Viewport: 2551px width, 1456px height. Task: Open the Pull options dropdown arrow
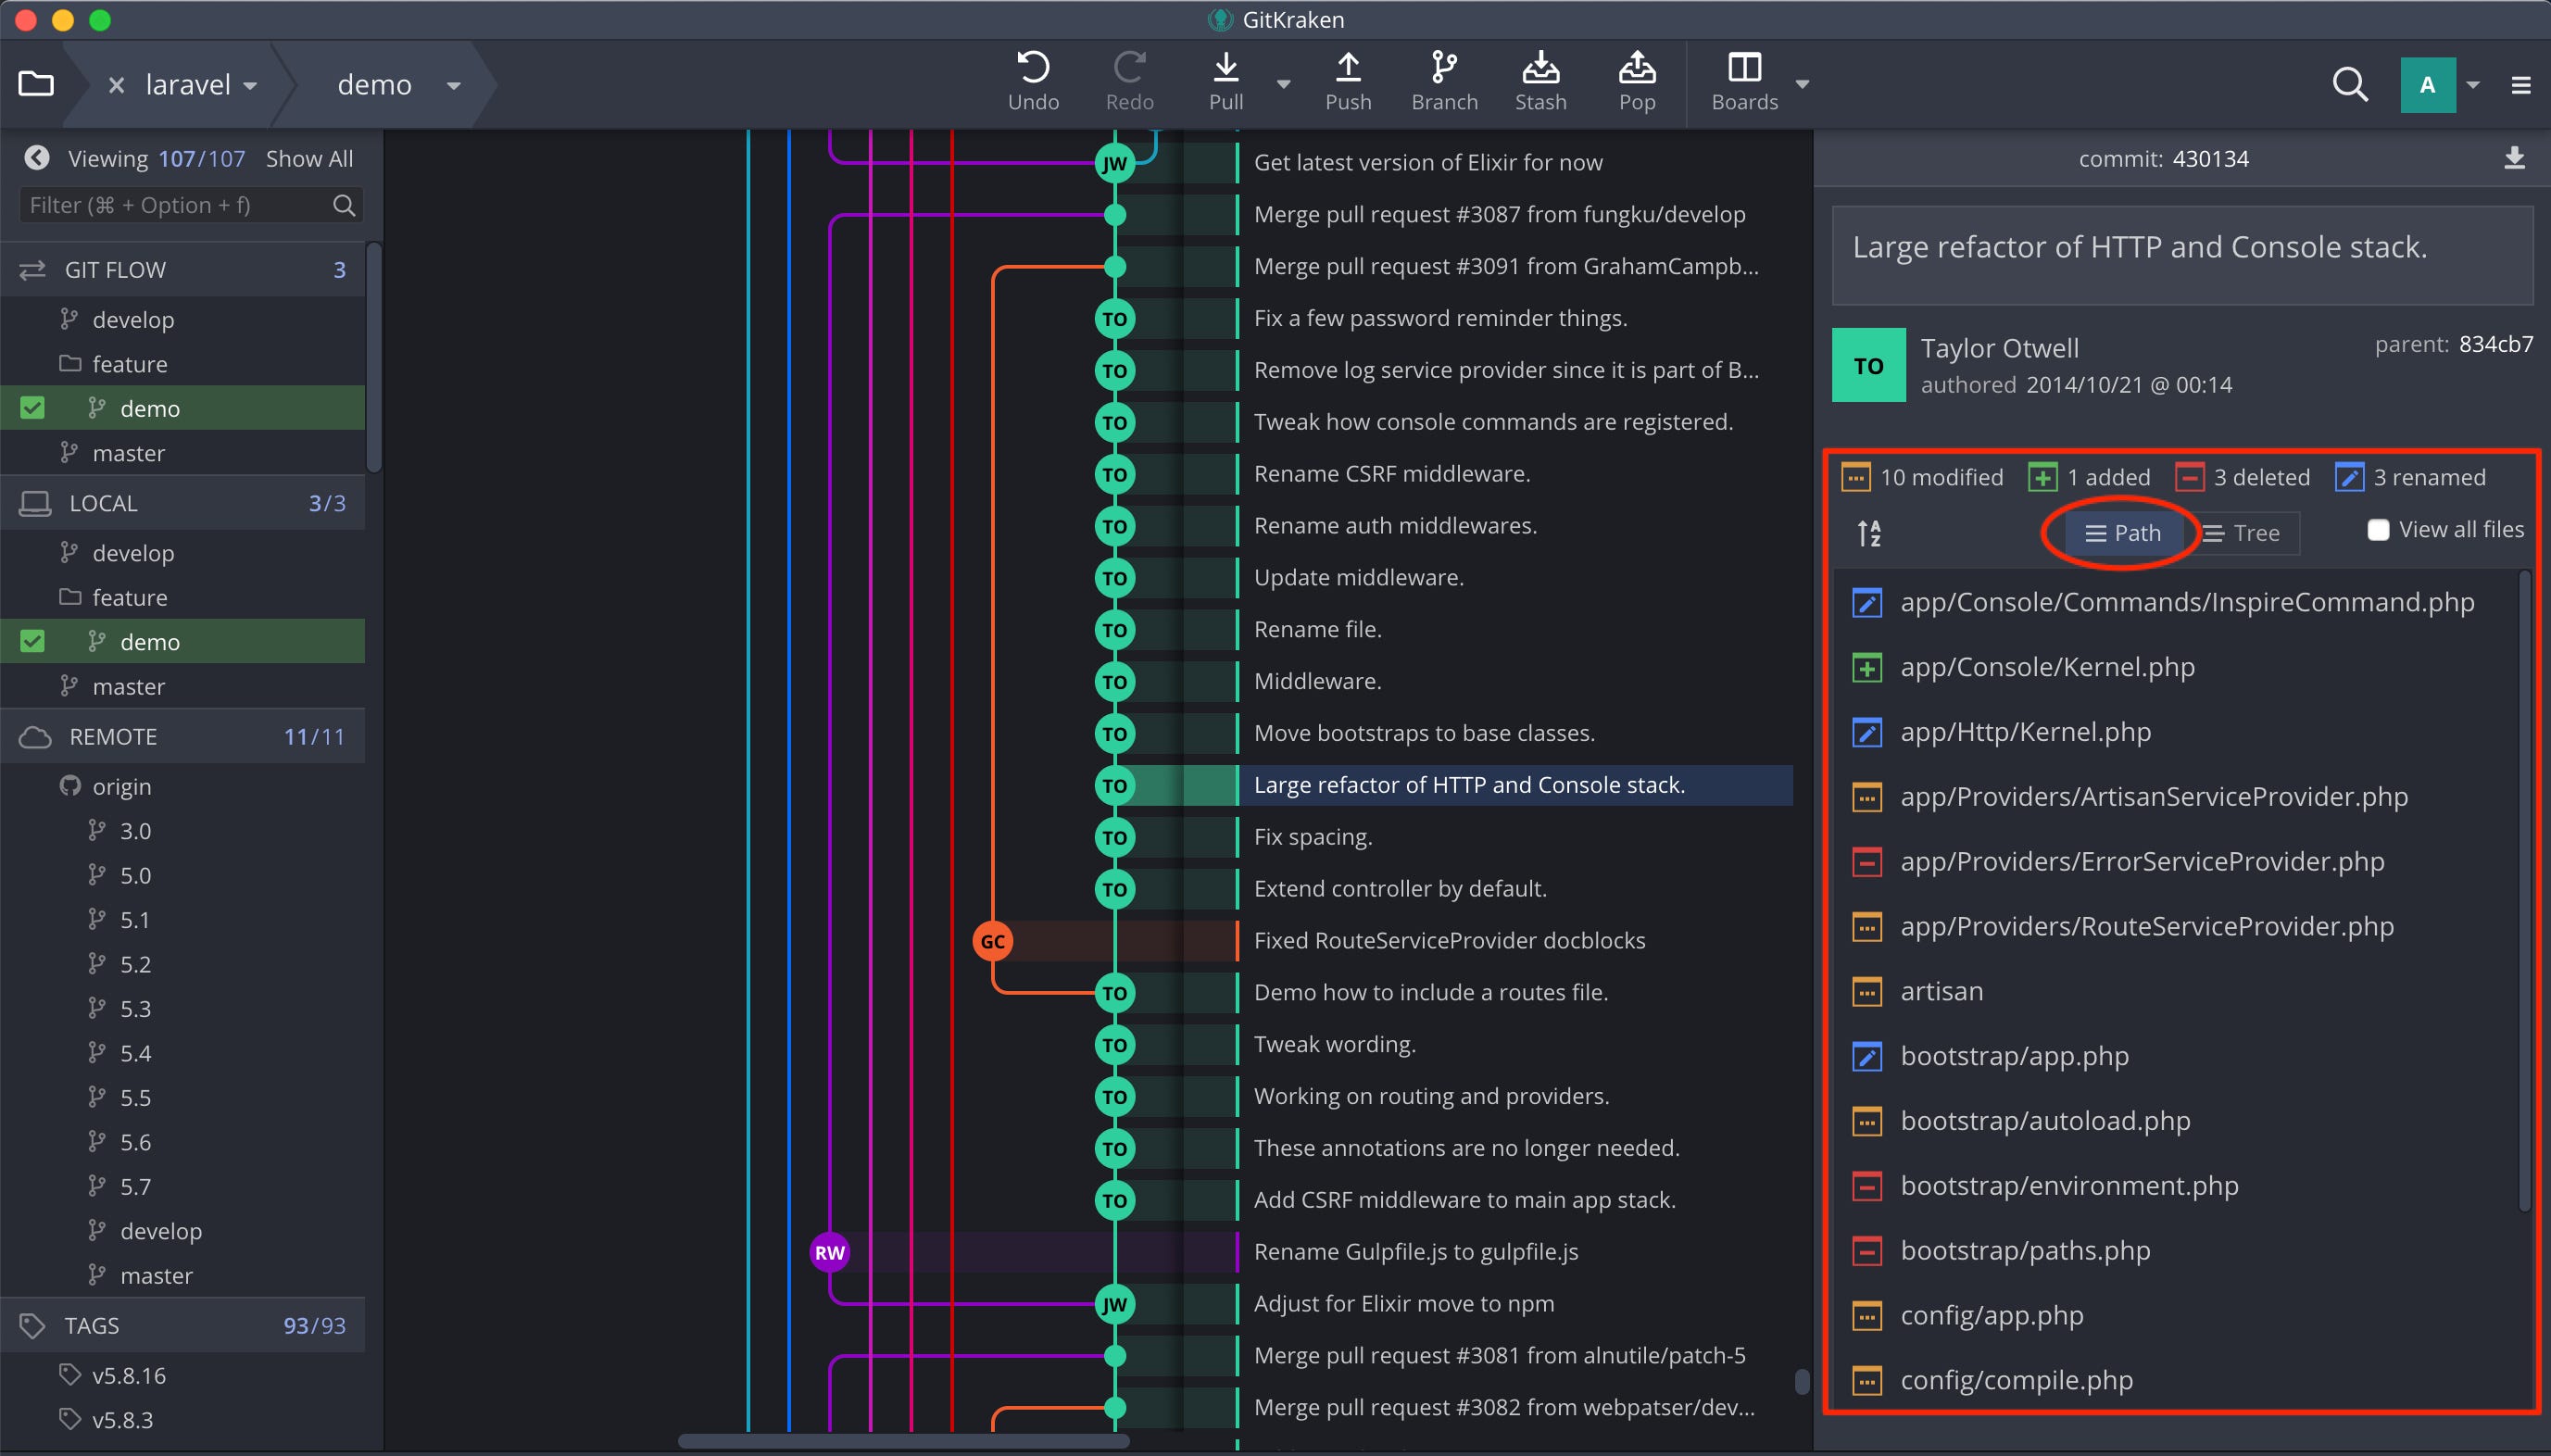(1283, 85)
